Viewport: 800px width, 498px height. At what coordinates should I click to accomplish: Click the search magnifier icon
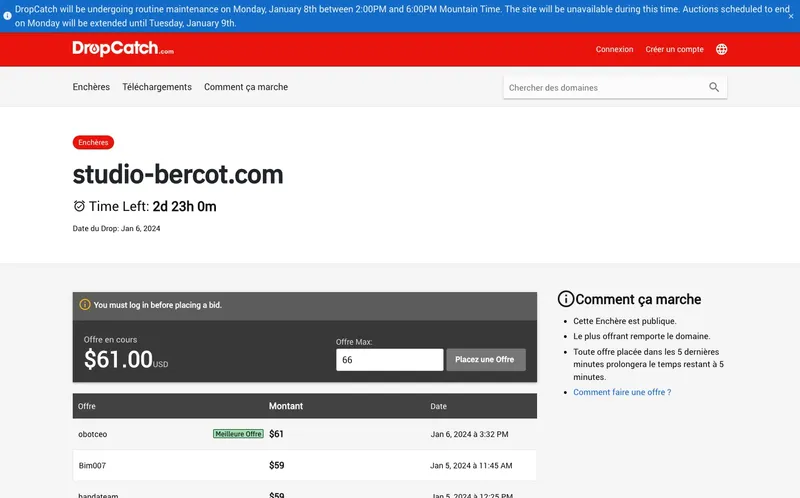click(x=714, y=87)
